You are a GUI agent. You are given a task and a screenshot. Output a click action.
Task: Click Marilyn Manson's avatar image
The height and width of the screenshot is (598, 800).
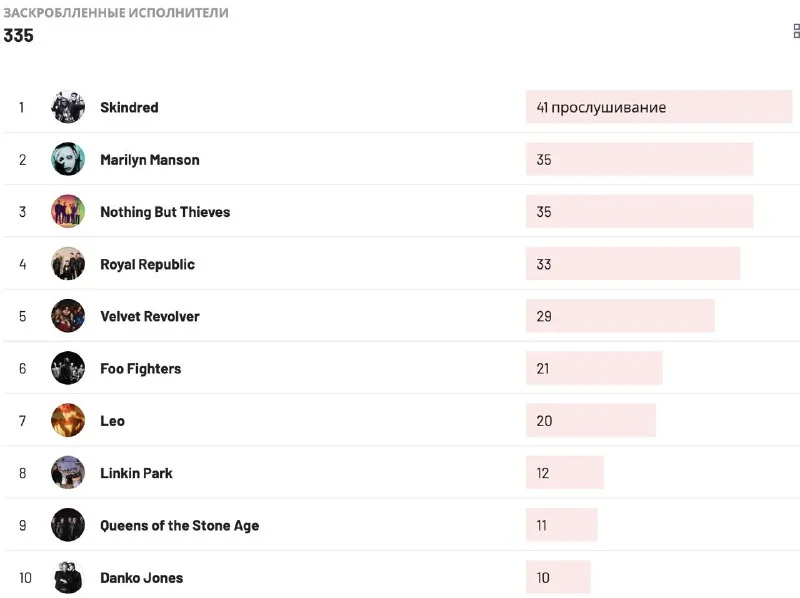click(x=68, y=160)
